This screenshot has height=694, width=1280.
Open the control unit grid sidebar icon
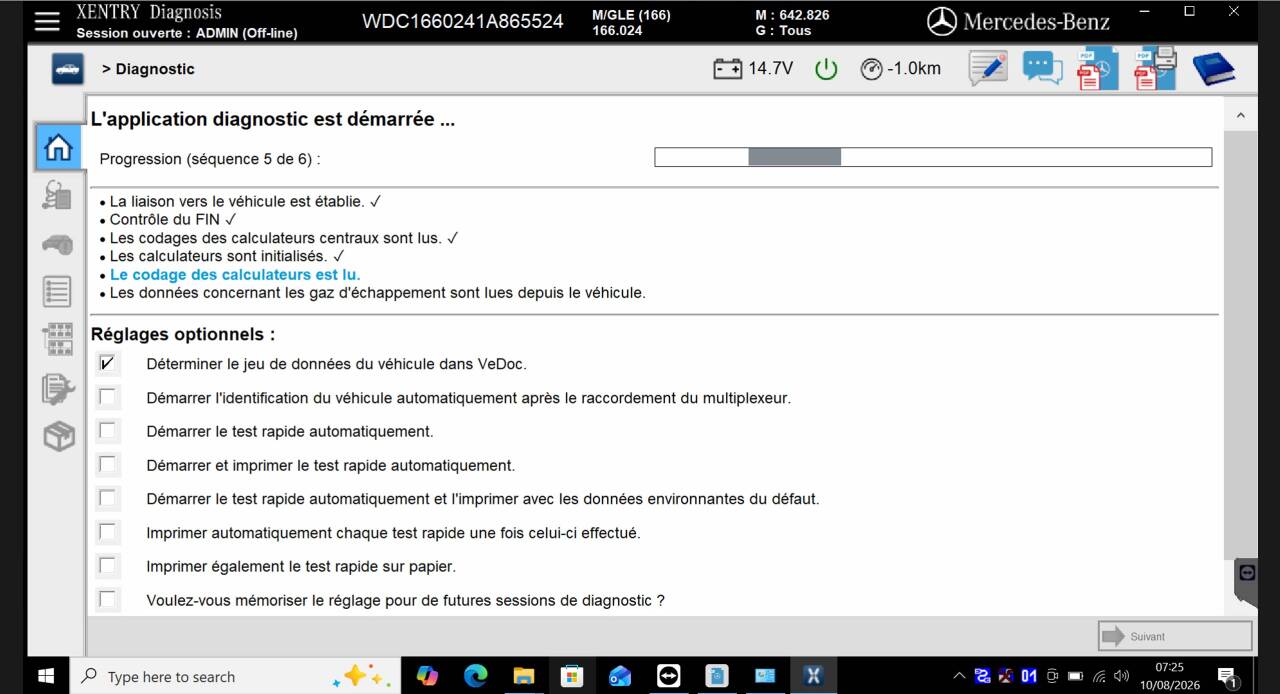pos(58,339)
